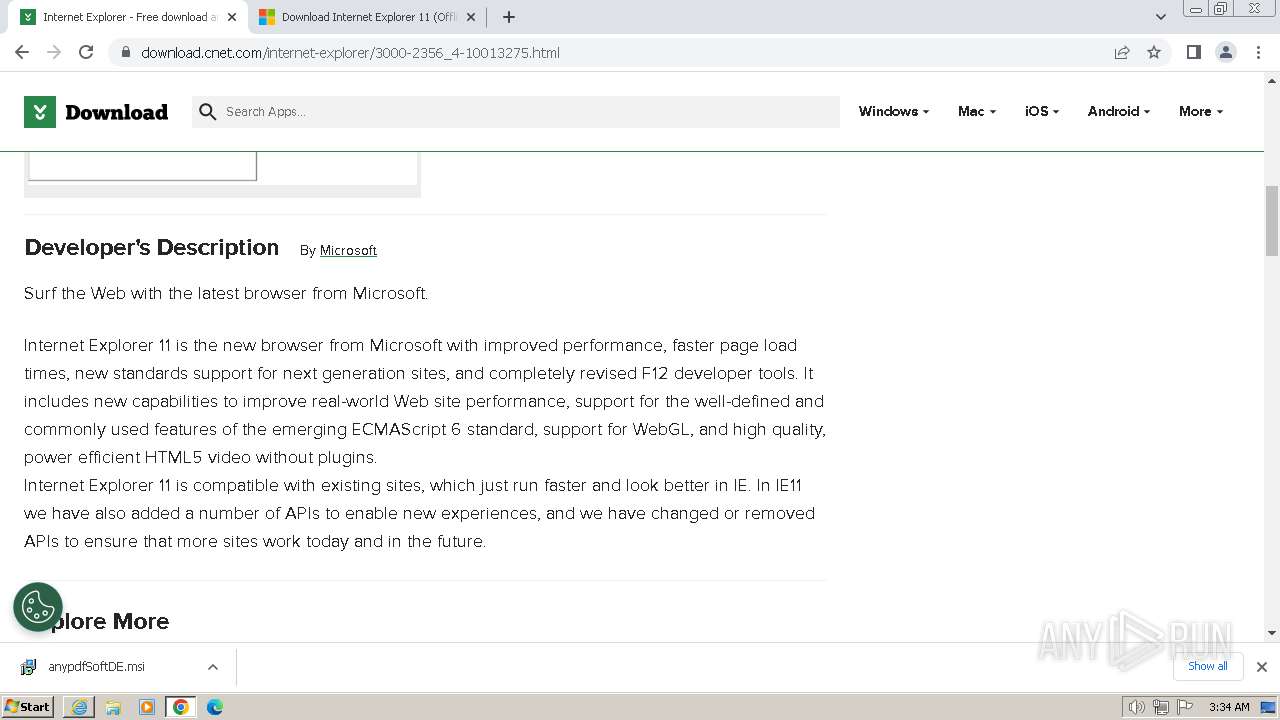Close the downloads bar
Image resolution: width=1280 pixels, height=720 pixels.
[1261, 667]
